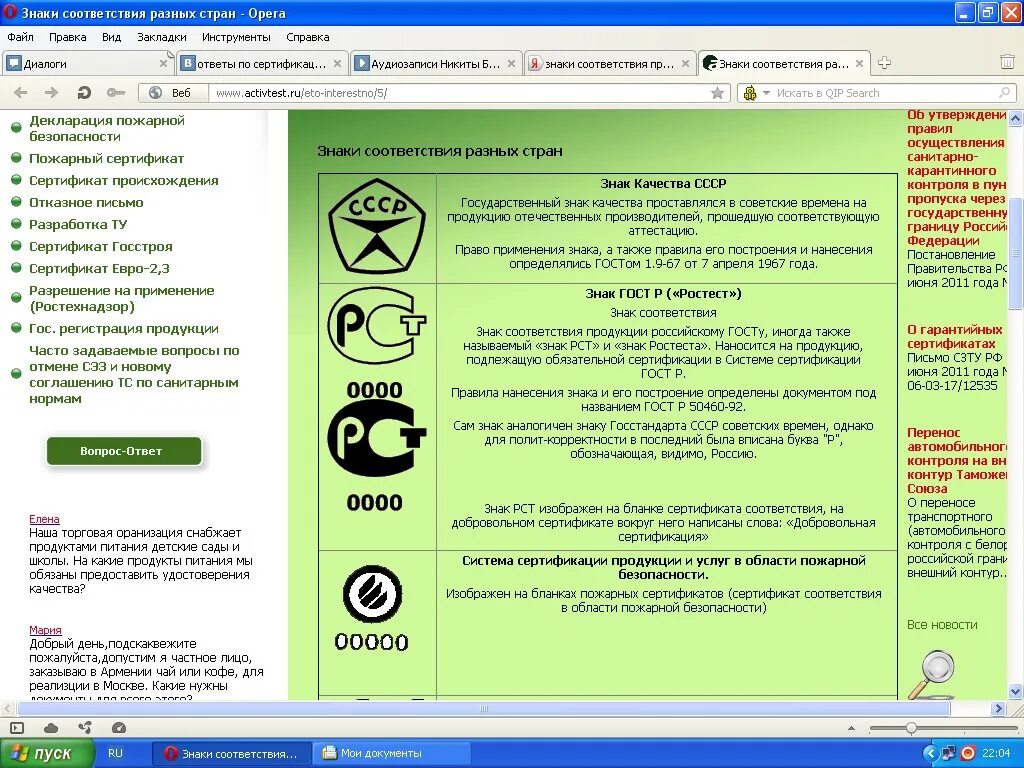Switch to the ответы по сертификац tab
This screenshot has width=1024, height=768.
click(261, 63)
